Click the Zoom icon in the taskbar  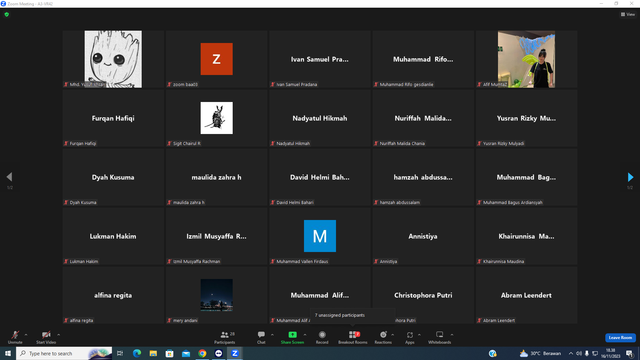tap(235, 353)
